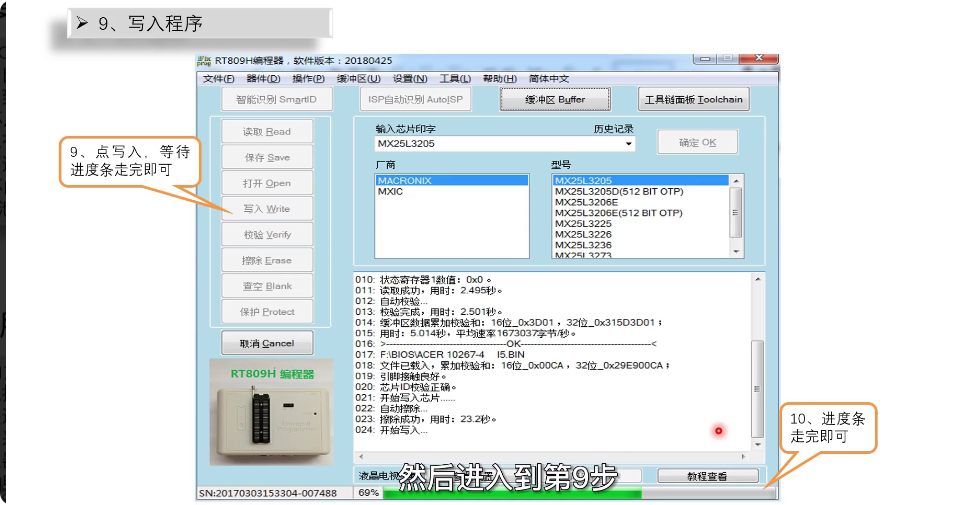Open the 工具(L) menu

(x=455, y=79)
